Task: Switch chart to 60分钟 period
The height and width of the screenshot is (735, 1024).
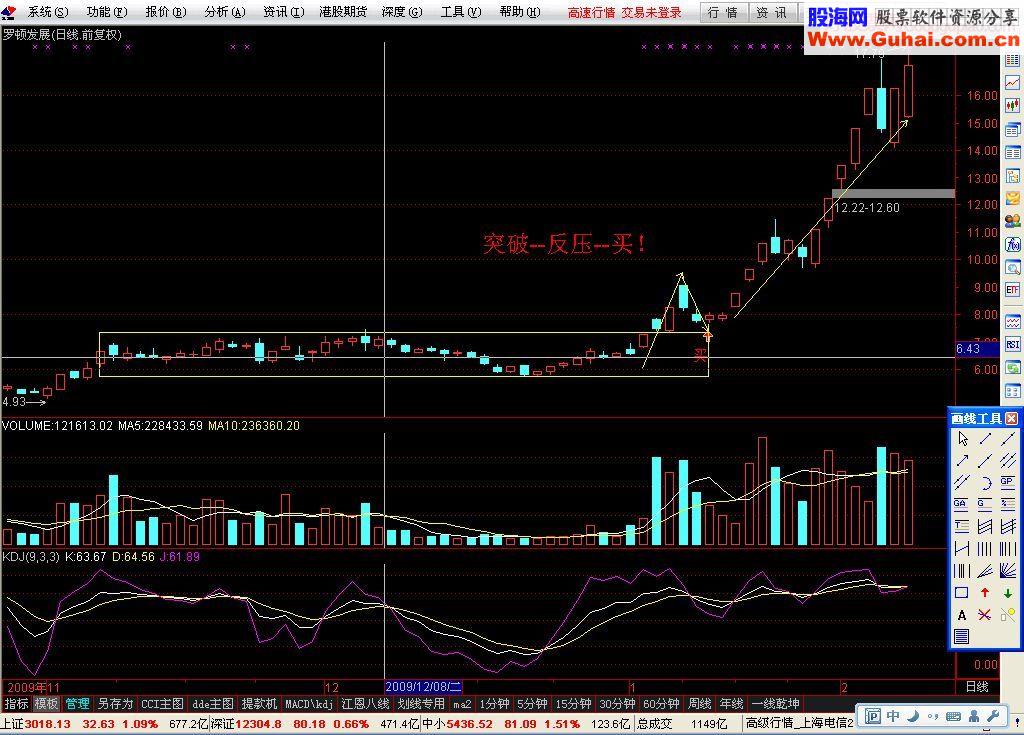Action: pos(660,704)
